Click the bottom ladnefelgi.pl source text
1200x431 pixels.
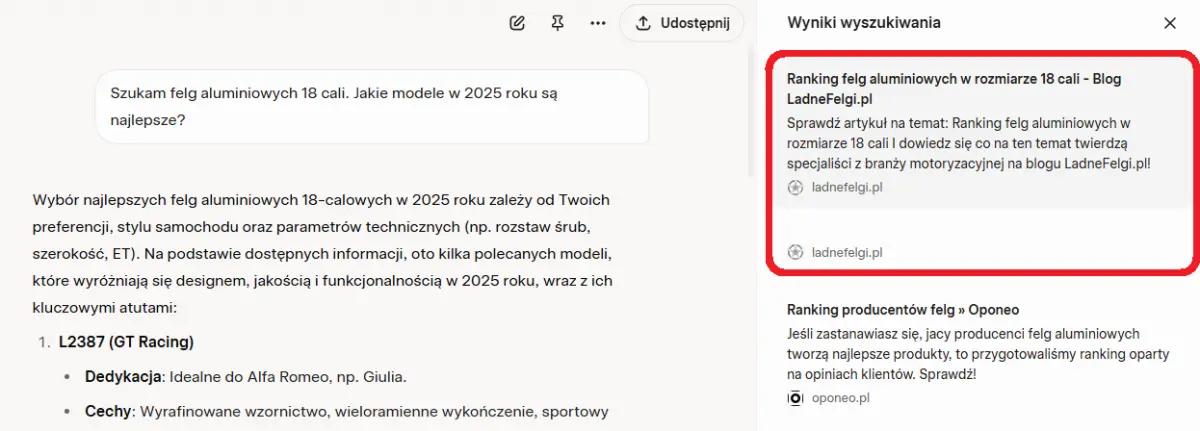coord(847,252)
